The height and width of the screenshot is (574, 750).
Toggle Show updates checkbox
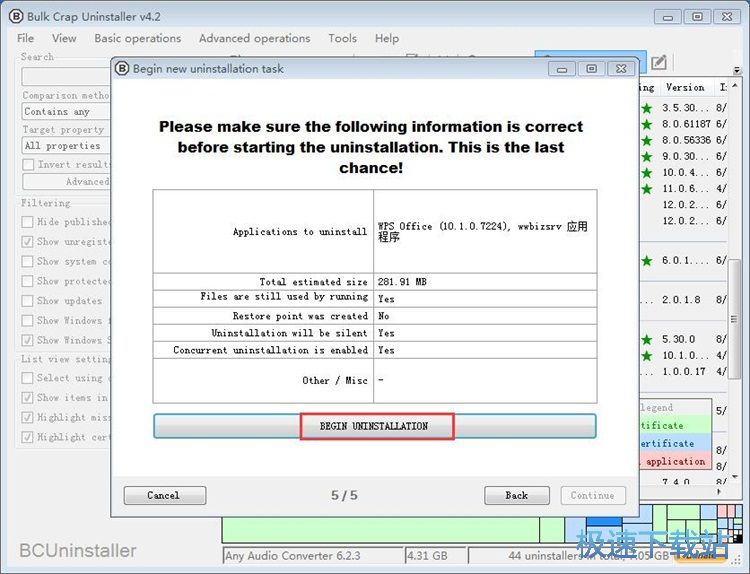pos(27,301)
